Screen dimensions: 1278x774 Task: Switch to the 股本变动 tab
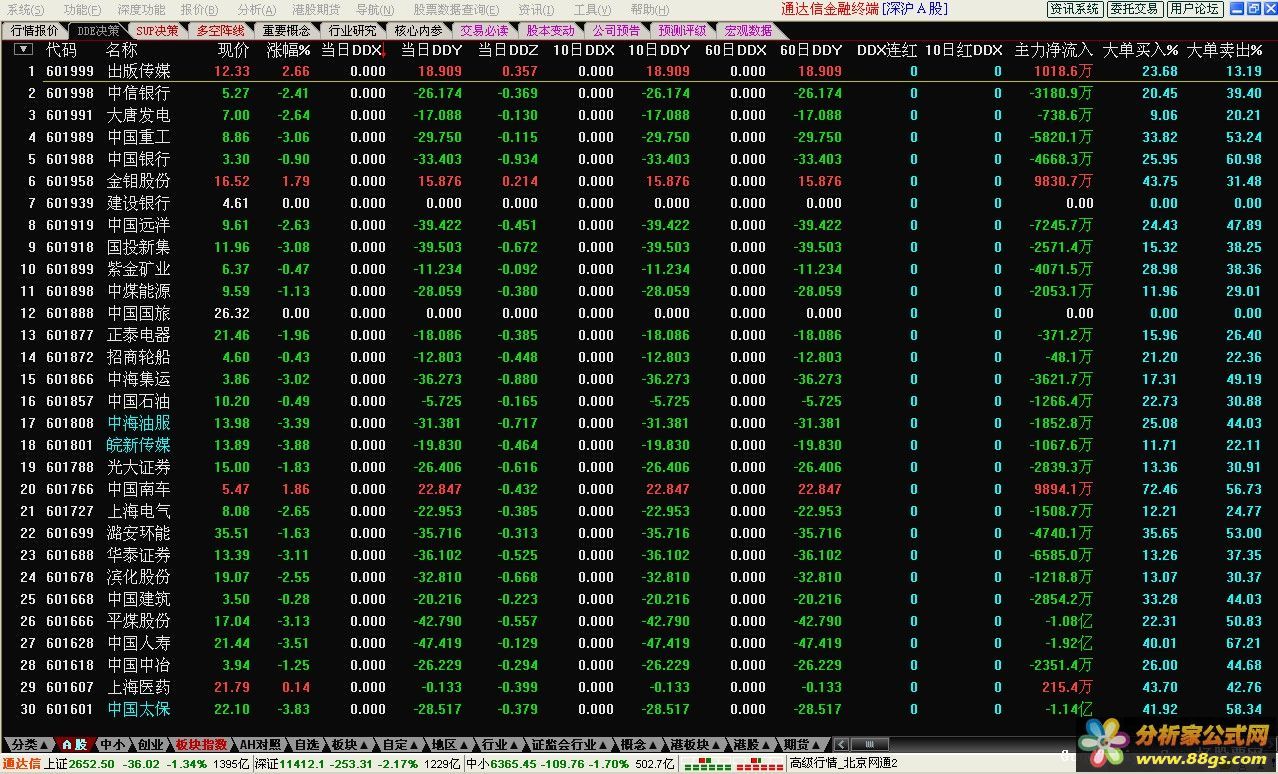pos(550,30)
